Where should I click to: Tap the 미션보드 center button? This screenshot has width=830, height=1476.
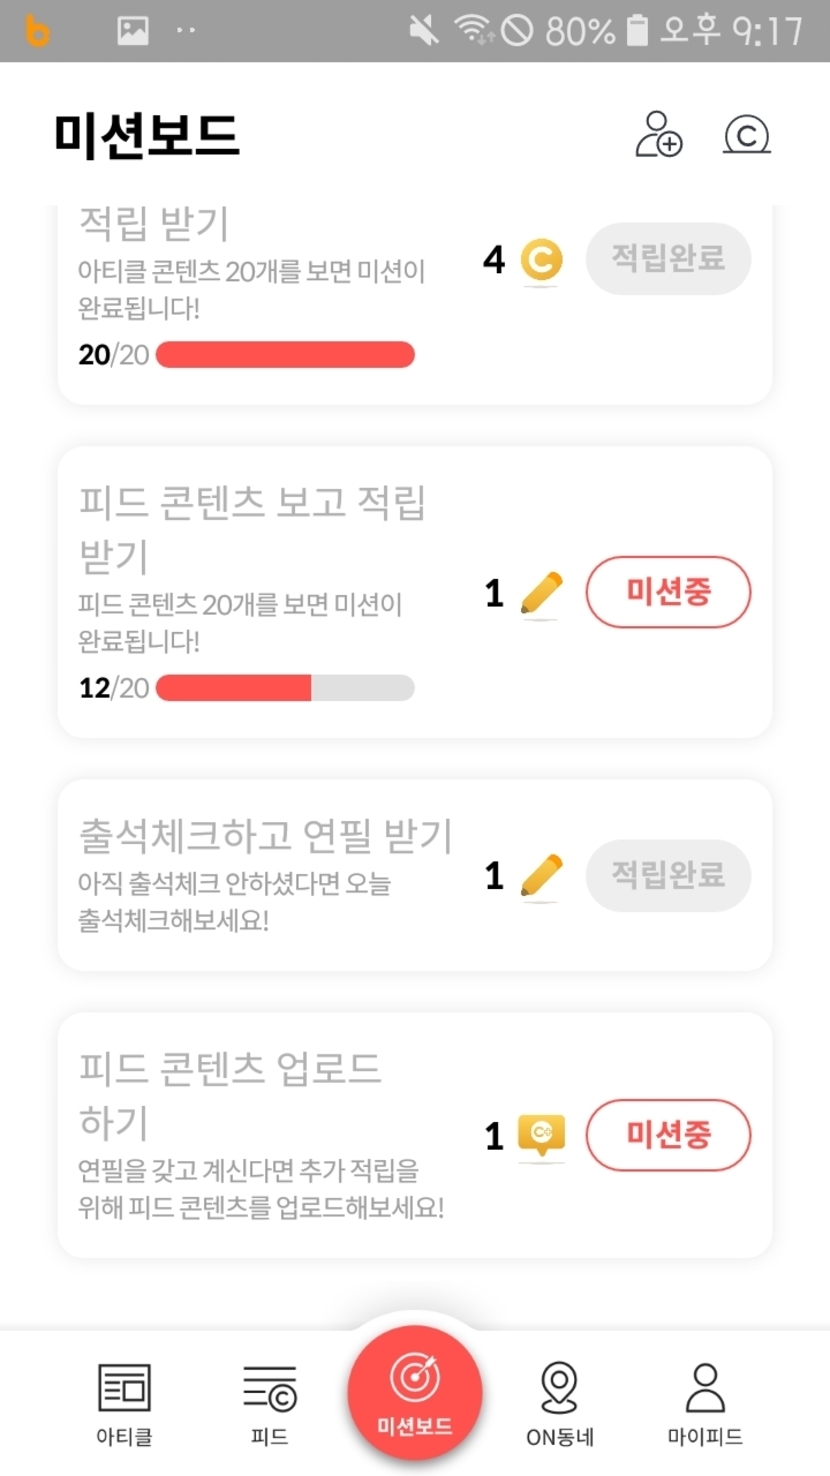[x=415, y=1394]
